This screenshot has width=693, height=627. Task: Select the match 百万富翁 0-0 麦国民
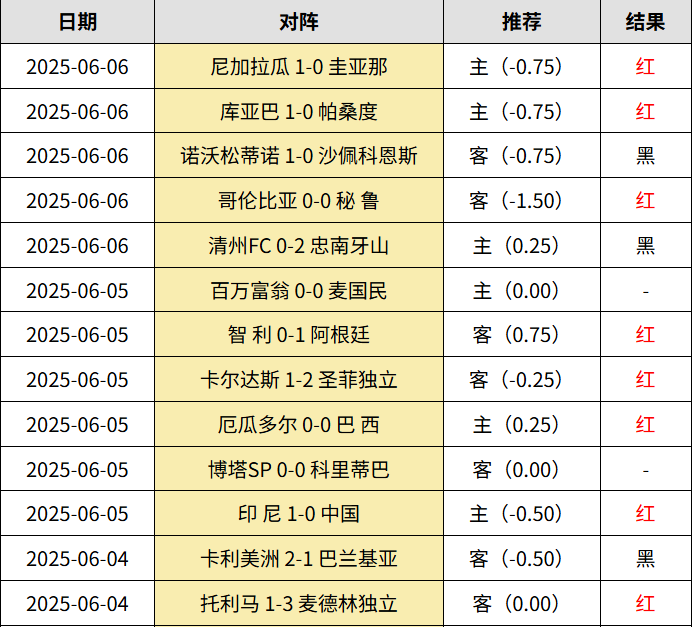point(299,291)
